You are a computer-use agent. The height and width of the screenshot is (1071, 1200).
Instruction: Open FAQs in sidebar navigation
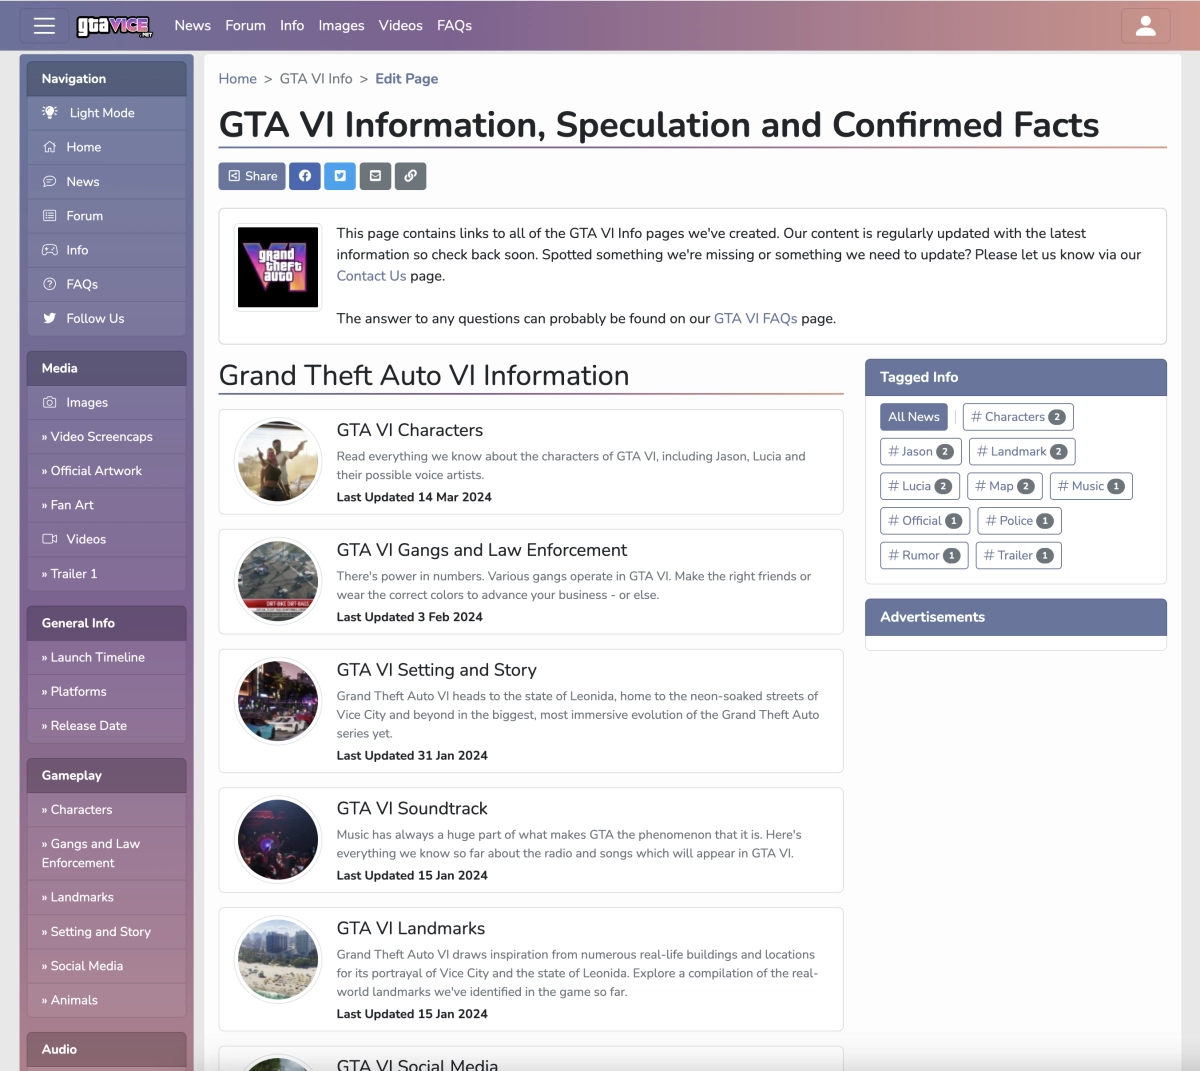[x=106, y=284]
